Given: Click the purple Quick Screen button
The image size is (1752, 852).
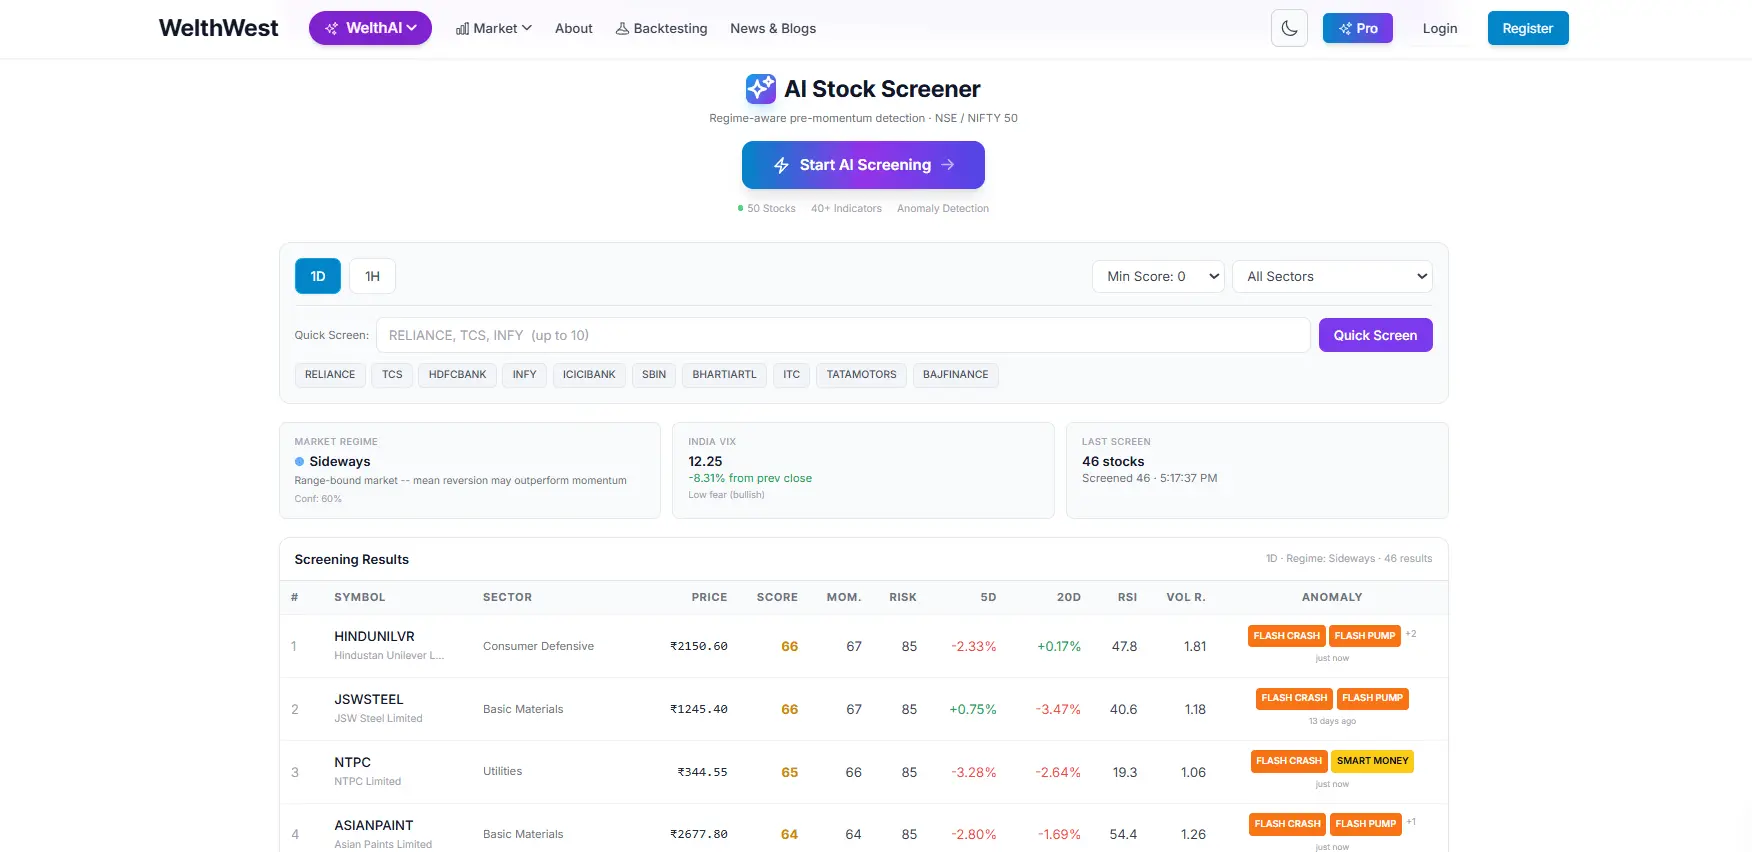Looking at the screenshot, I should click(x=1375, y=335).
